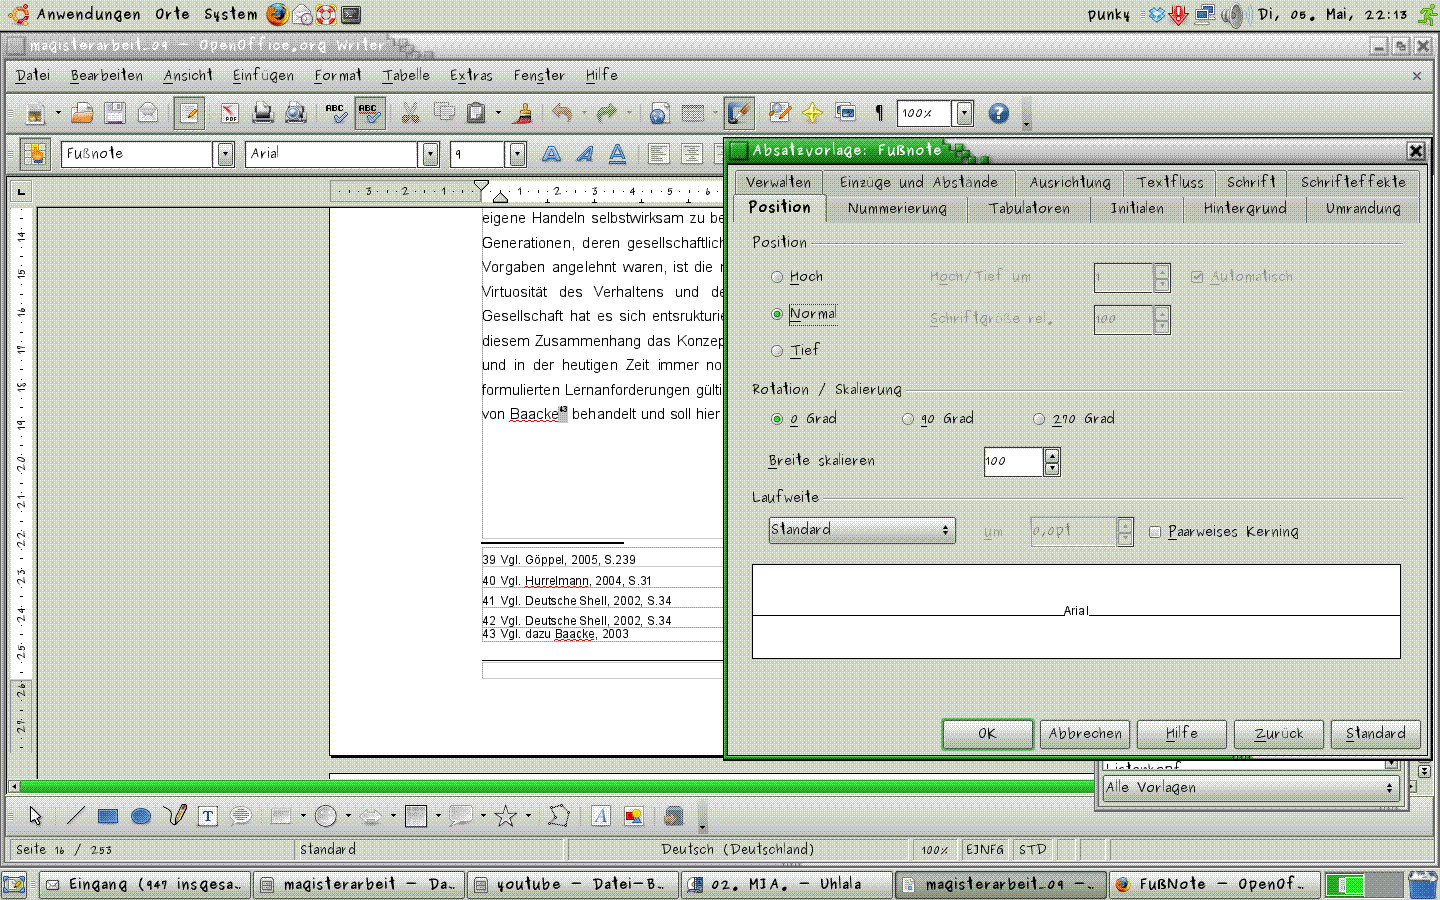Click the Export as PDF icon
Screen dimensions: 1440x900
click(x=229, y=114)
